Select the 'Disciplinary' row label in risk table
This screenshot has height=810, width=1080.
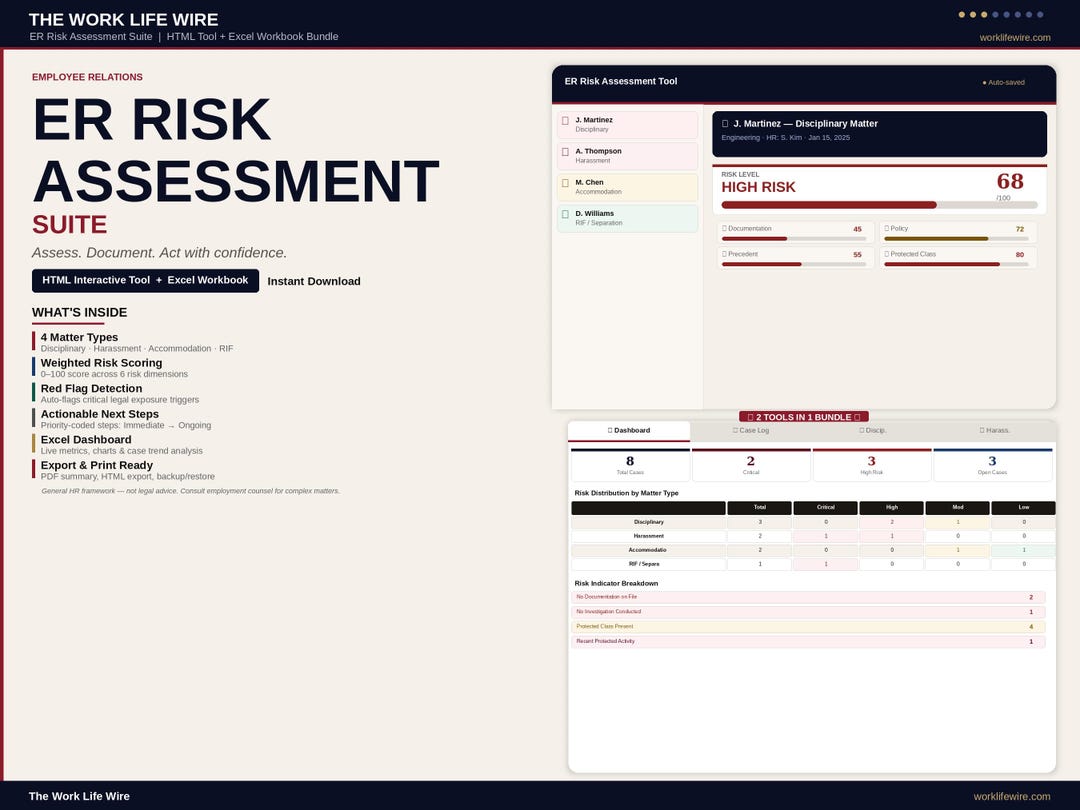pos(649,522)
